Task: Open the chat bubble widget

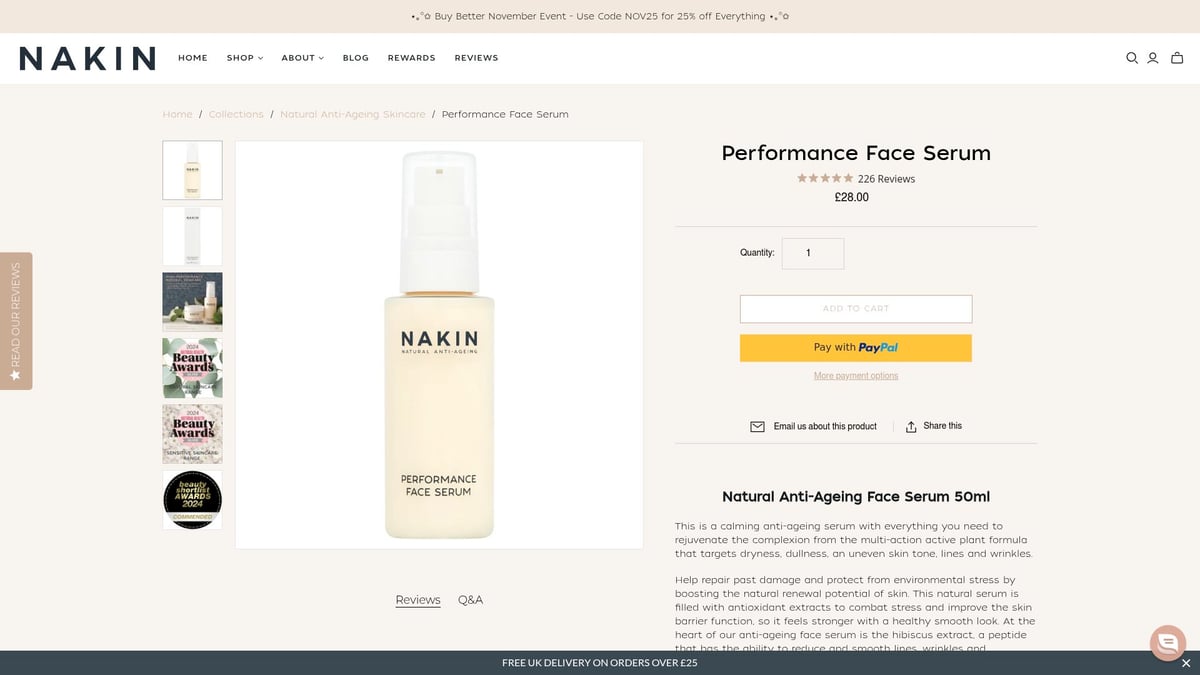Action: coord(1167,643)
